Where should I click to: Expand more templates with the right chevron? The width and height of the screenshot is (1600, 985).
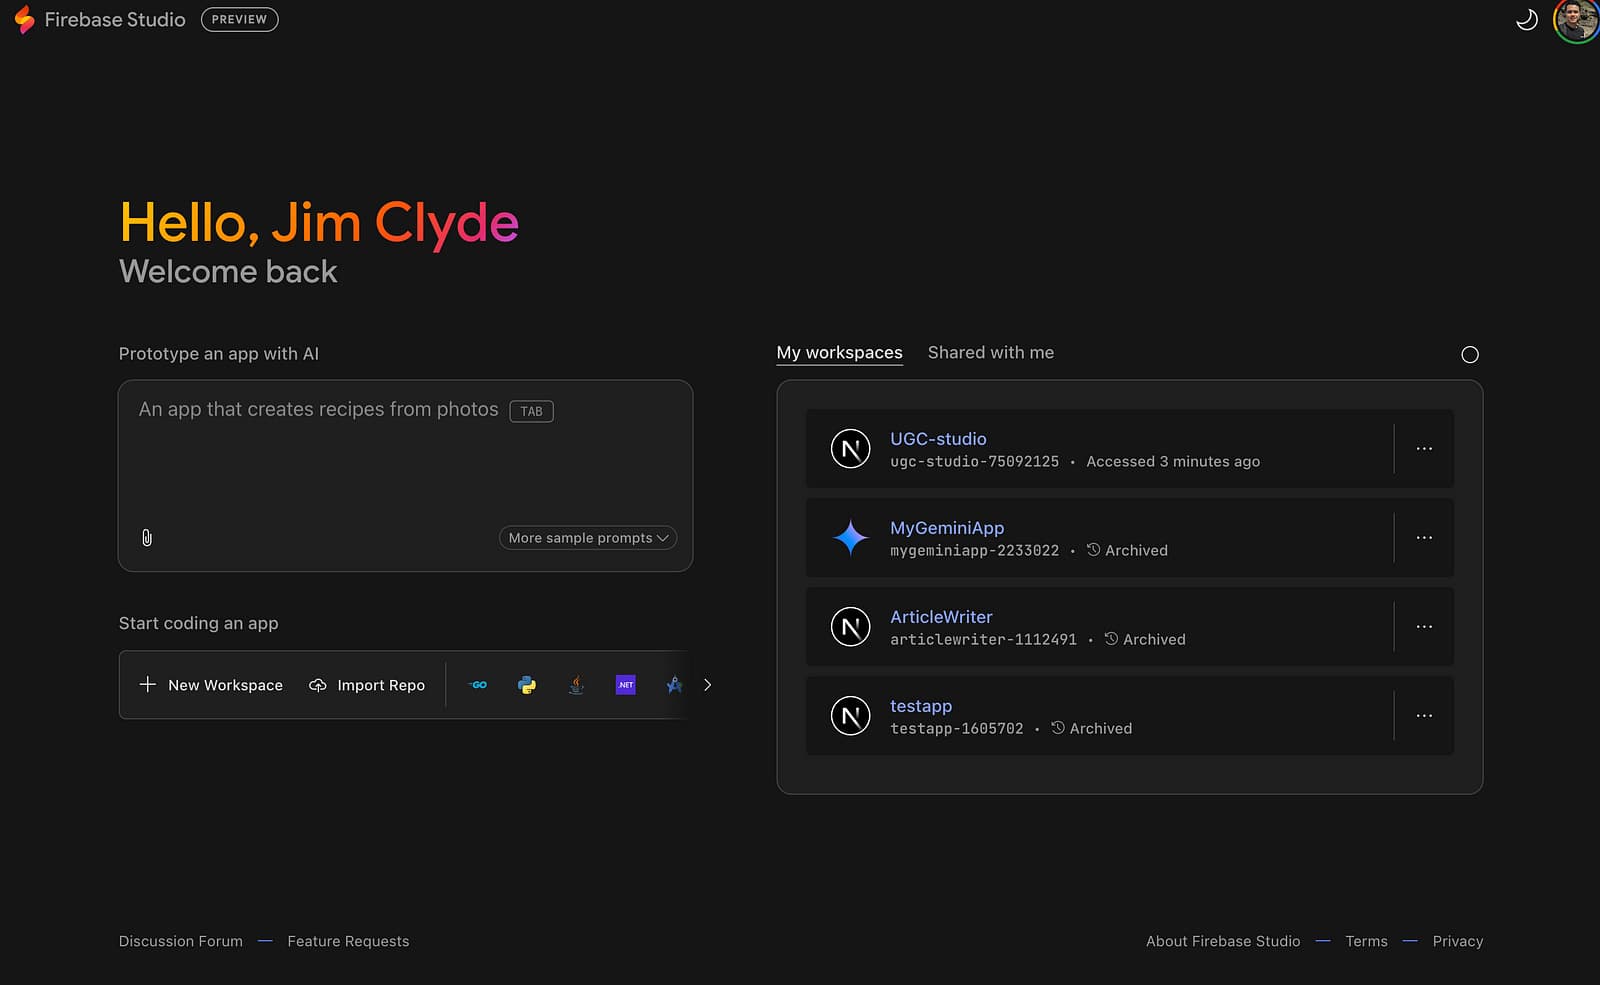click(707, 685)
